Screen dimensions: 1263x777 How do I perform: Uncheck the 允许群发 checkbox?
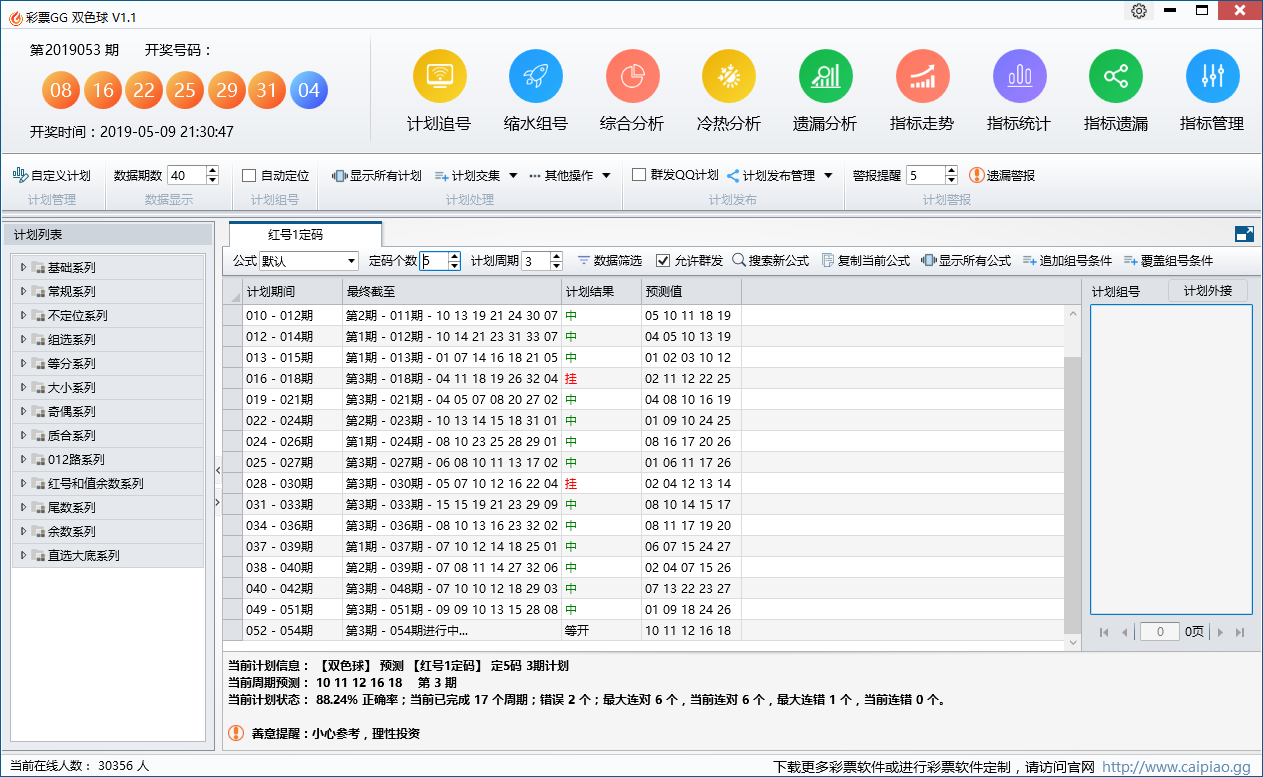(x=663, y=261)
